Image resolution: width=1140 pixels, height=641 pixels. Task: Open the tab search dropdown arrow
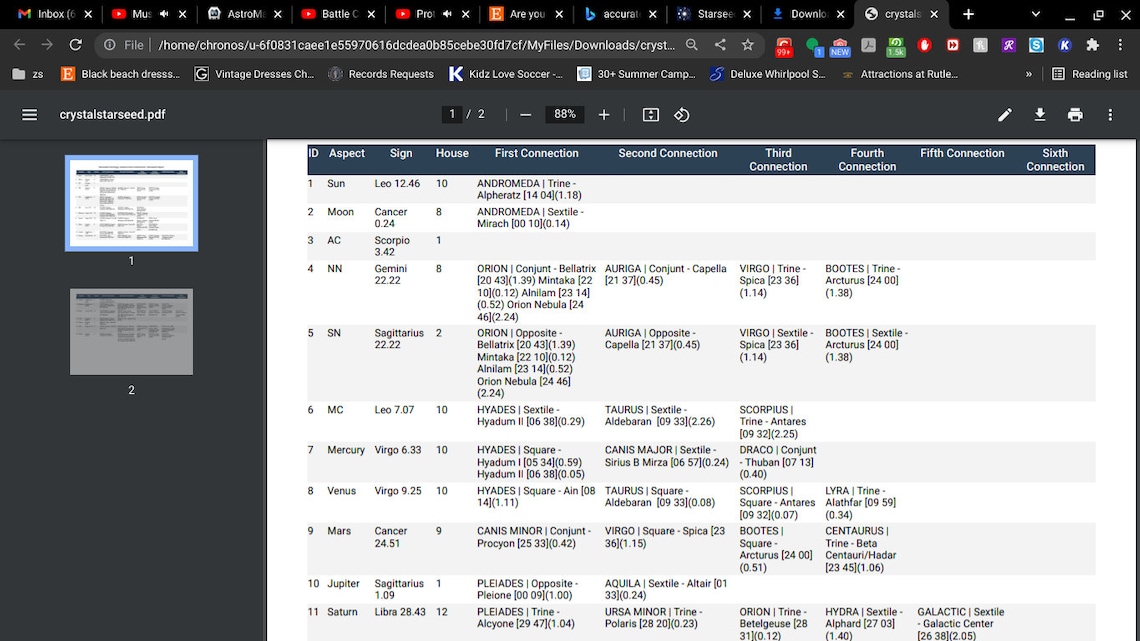[1035, 14]
